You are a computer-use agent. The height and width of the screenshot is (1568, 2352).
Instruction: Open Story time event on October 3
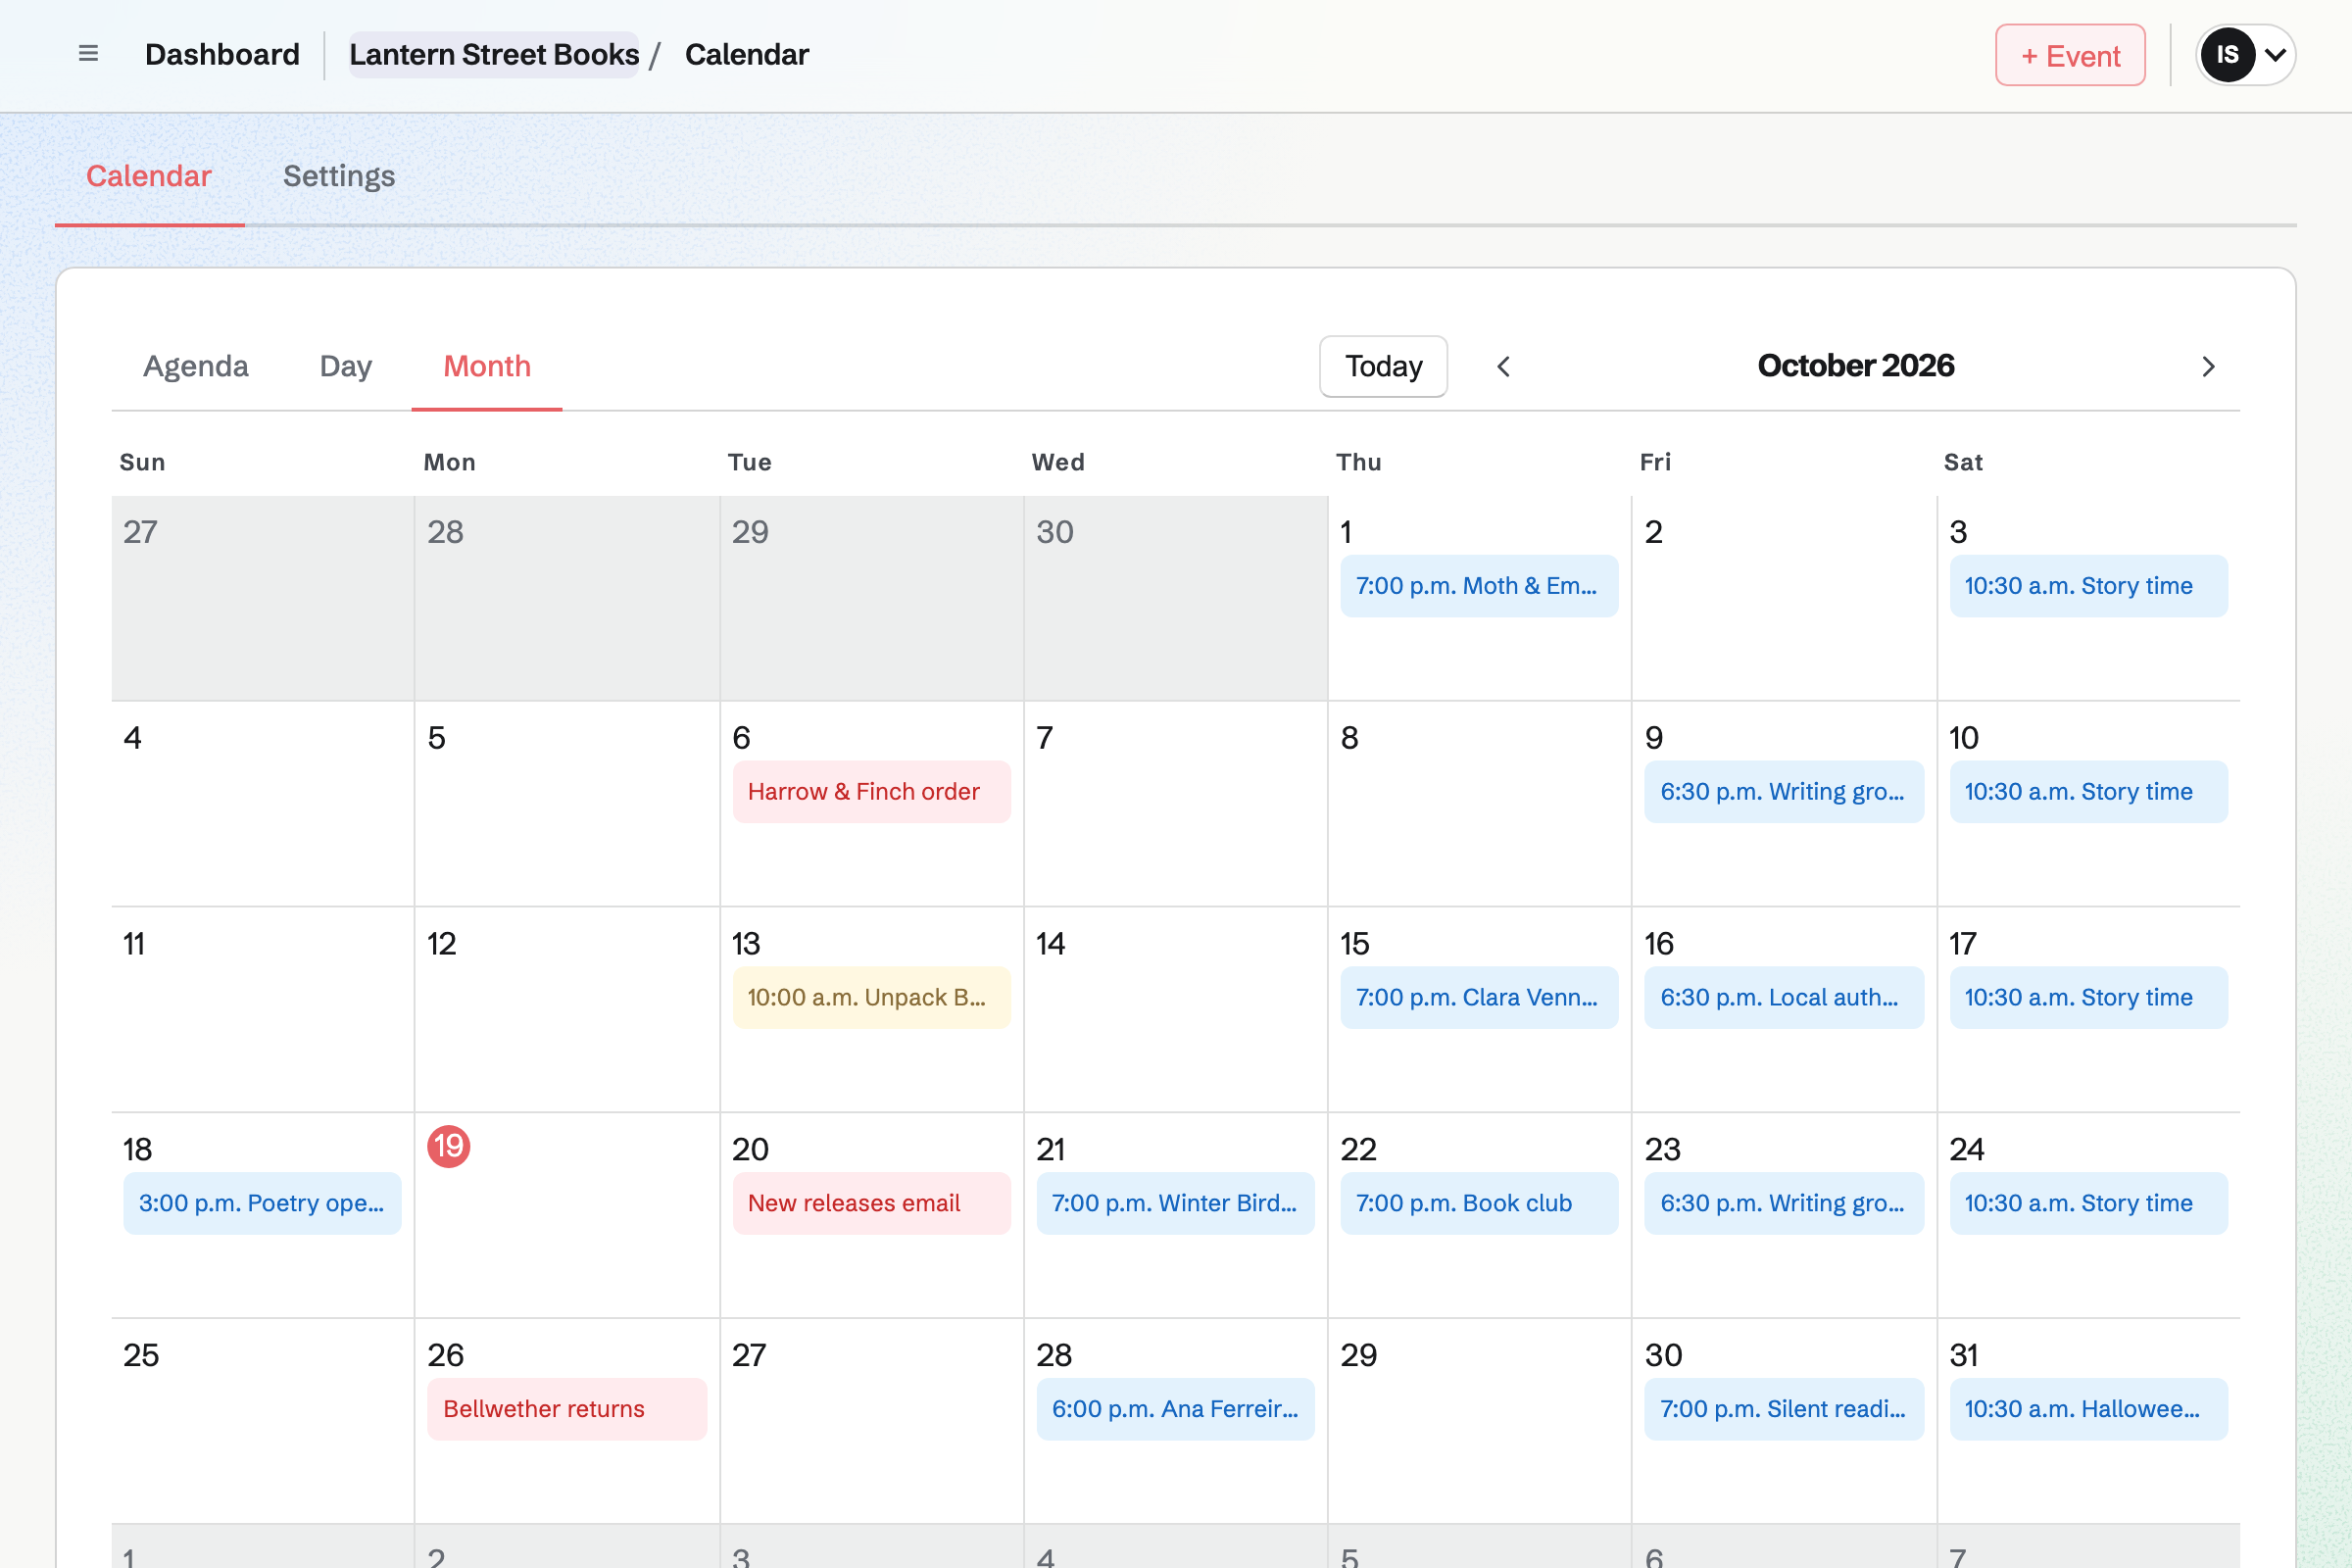2088,586
